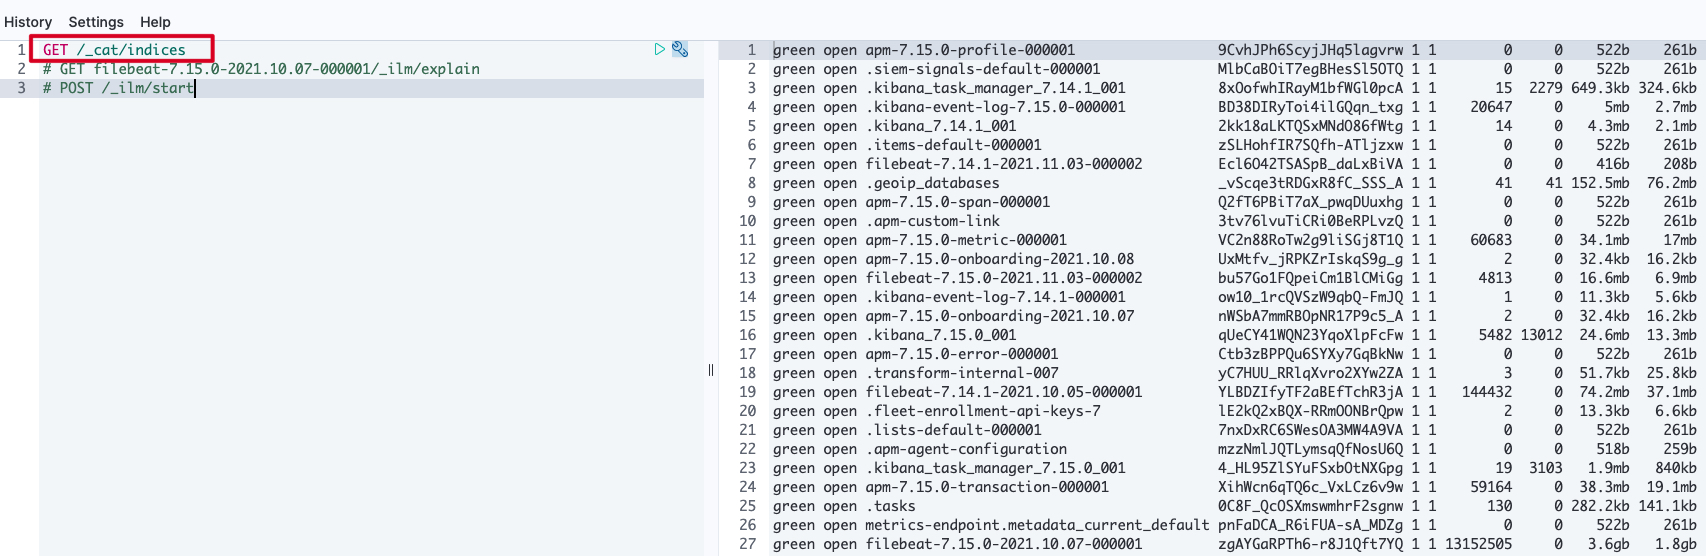Click filebeat-7.14.1-2021.11.03-000002 index name
This screenshot has height=556, width=1706.
[1004, 164]
